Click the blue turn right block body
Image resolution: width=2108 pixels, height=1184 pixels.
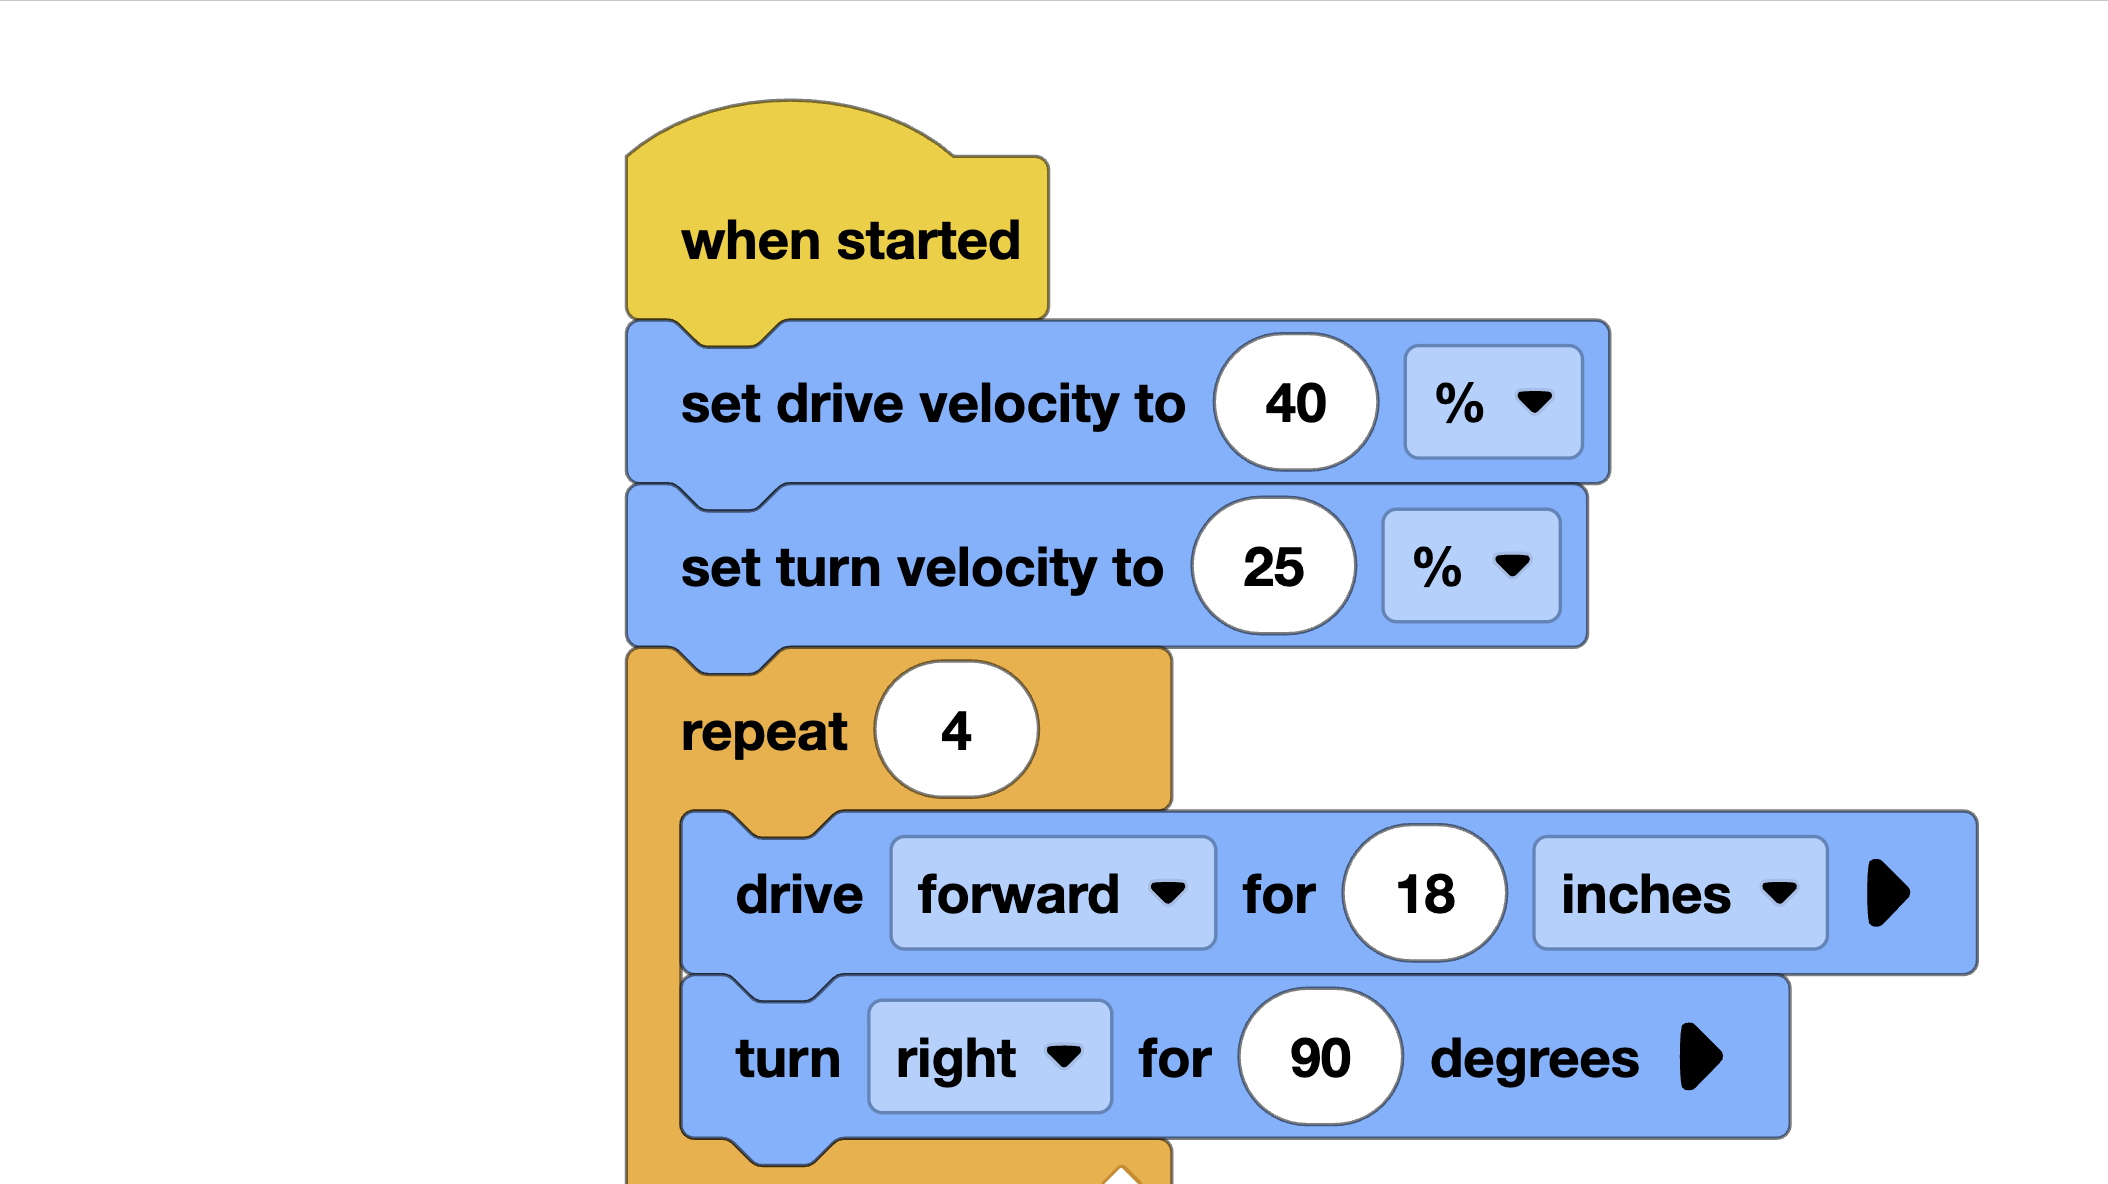(788, 1057)
